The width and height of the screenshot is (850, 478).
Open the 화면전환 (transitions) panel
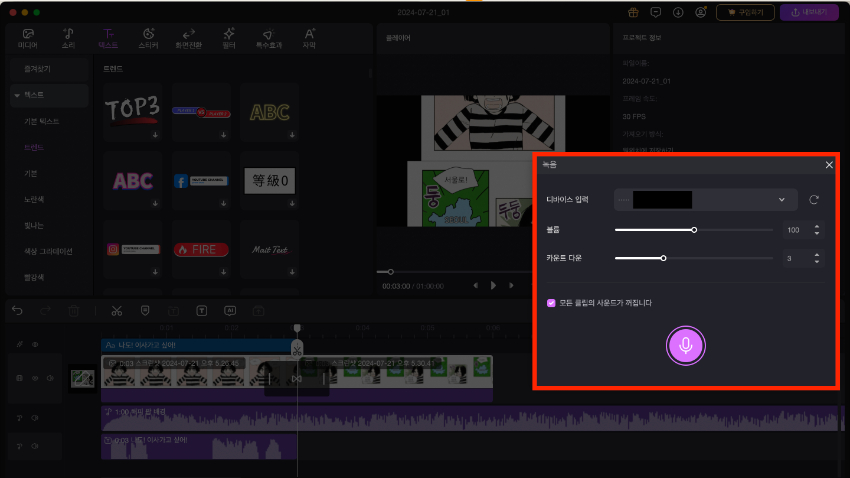(x=189, y=38)
